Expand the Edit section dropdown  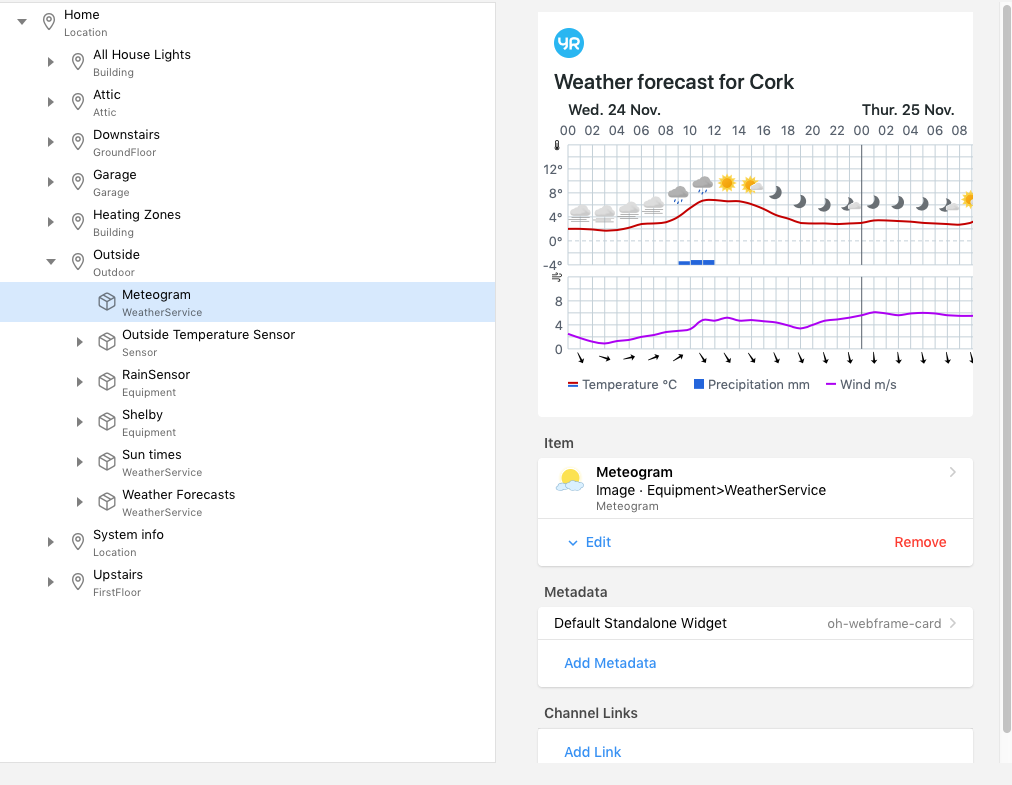[x=589, y=542]
